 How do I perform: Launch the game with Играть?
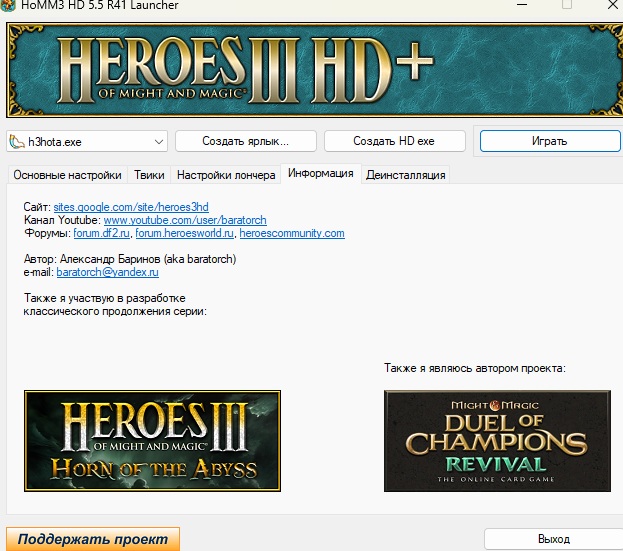coord(549,141)
